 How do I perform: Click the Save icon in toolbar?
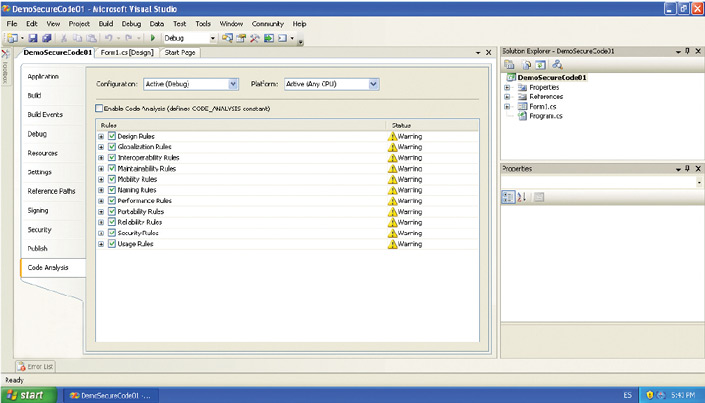(33, 38)
